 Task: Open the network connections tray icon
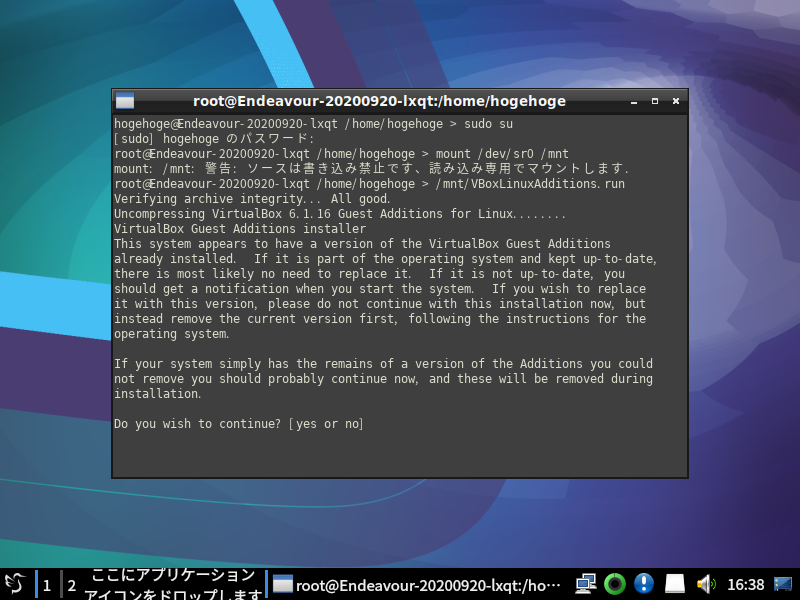pyautogui.click(x=586, y=584)
